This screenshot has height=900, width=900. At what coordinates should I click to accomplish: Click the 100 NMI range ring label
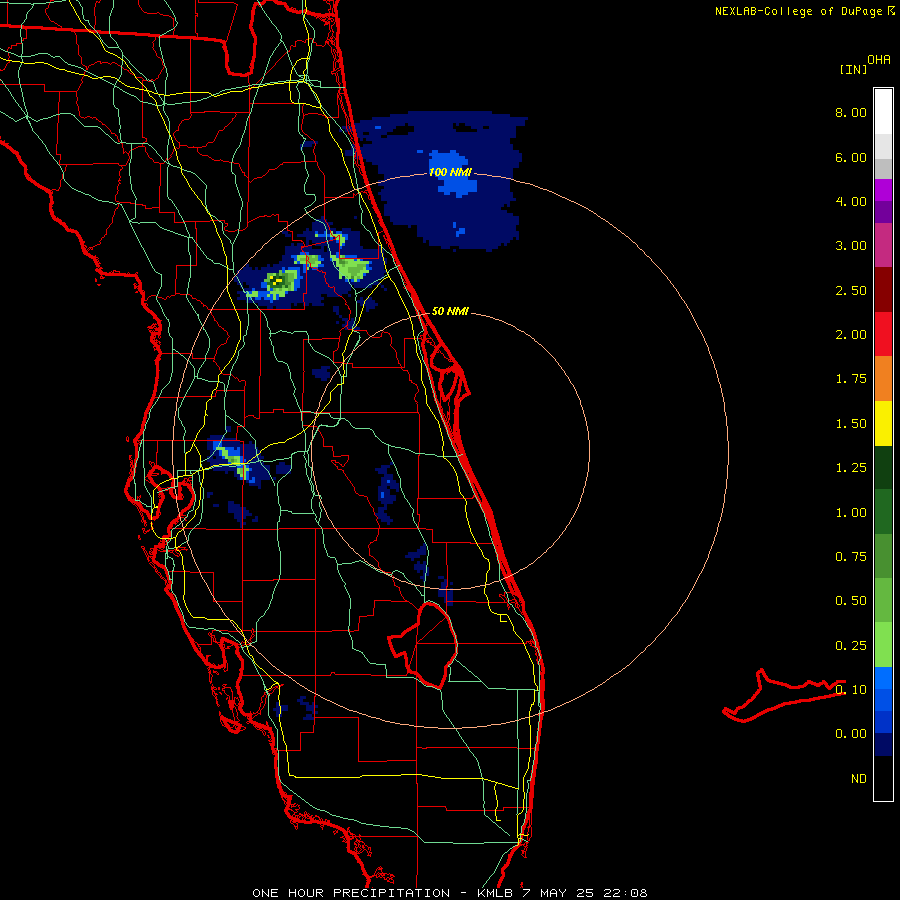450,172
